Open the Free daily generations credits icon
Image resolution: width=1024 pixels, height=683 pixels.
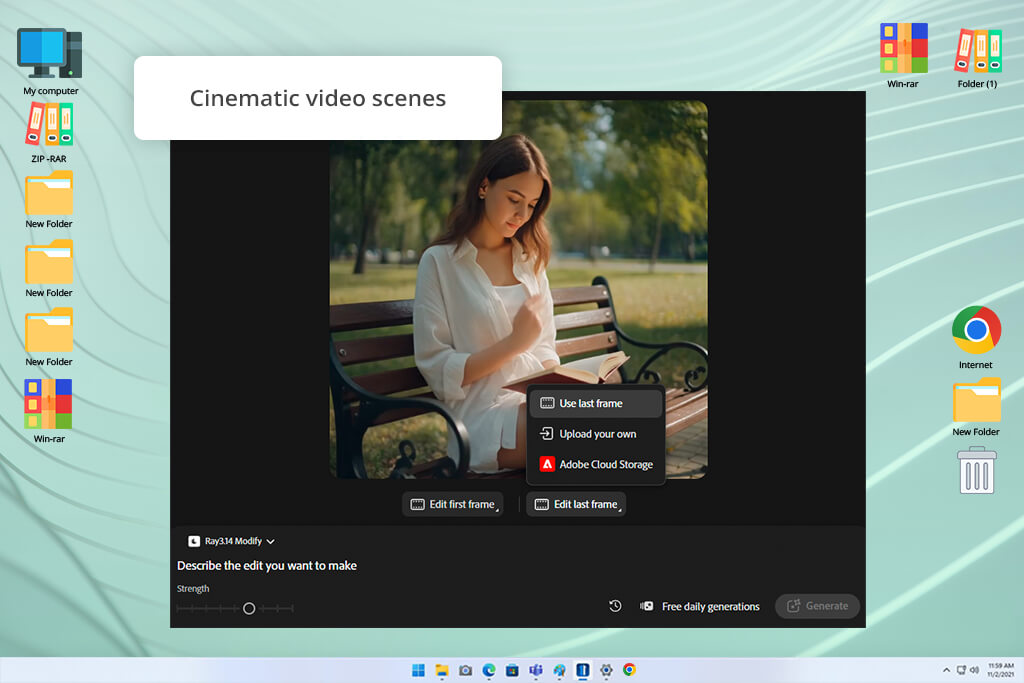647,606
